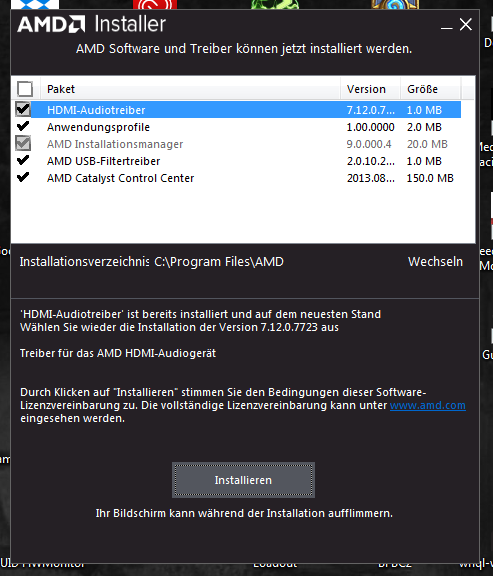Click the Installieren button
The width and height of the screenshot is (493, 576).
tap(243, 480)
